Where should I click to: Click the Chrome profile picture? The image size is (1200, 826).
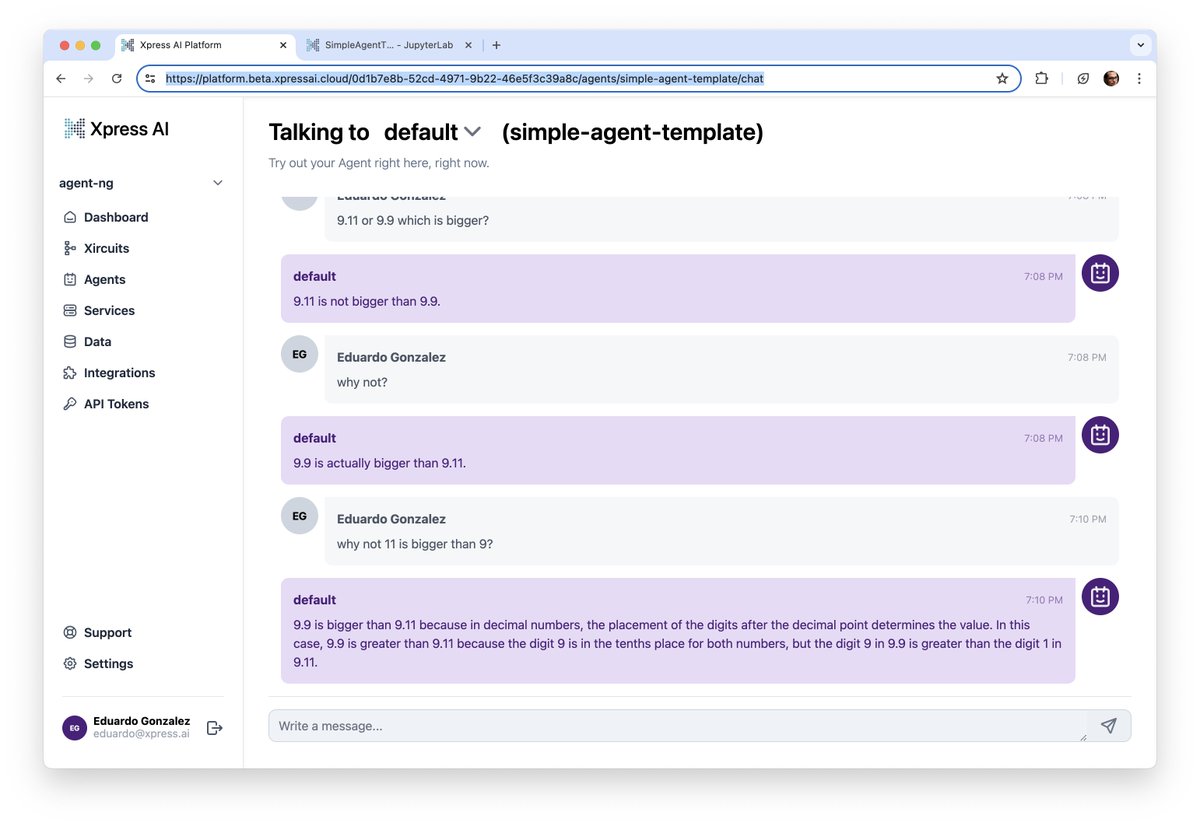coord(1111,78)
